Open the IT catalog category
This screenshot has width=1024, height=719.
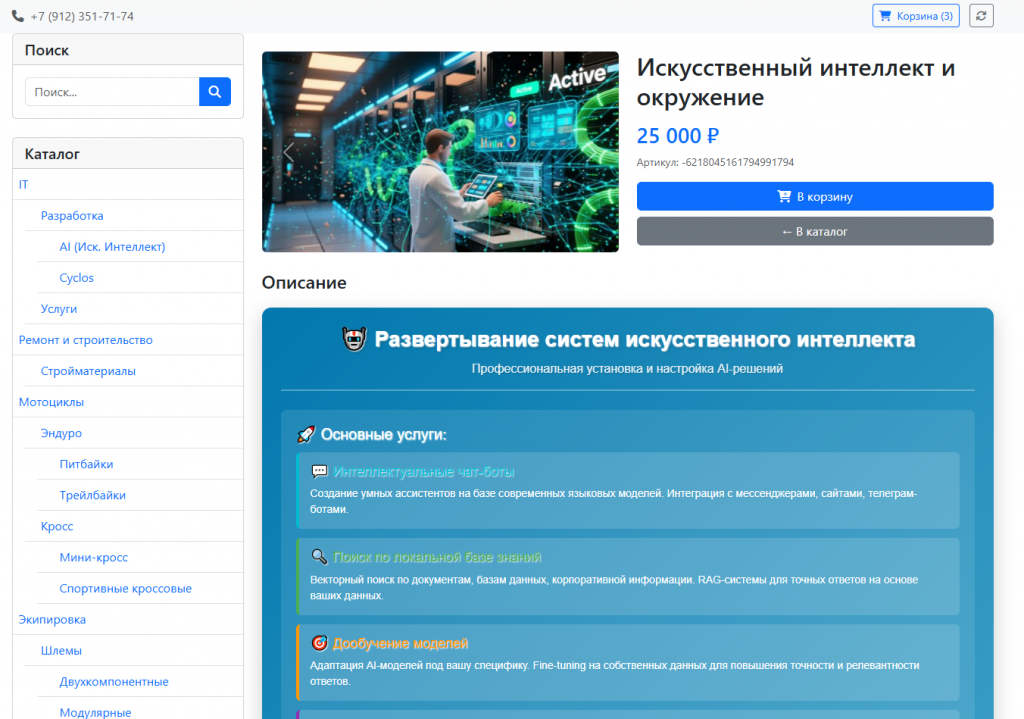24,184
